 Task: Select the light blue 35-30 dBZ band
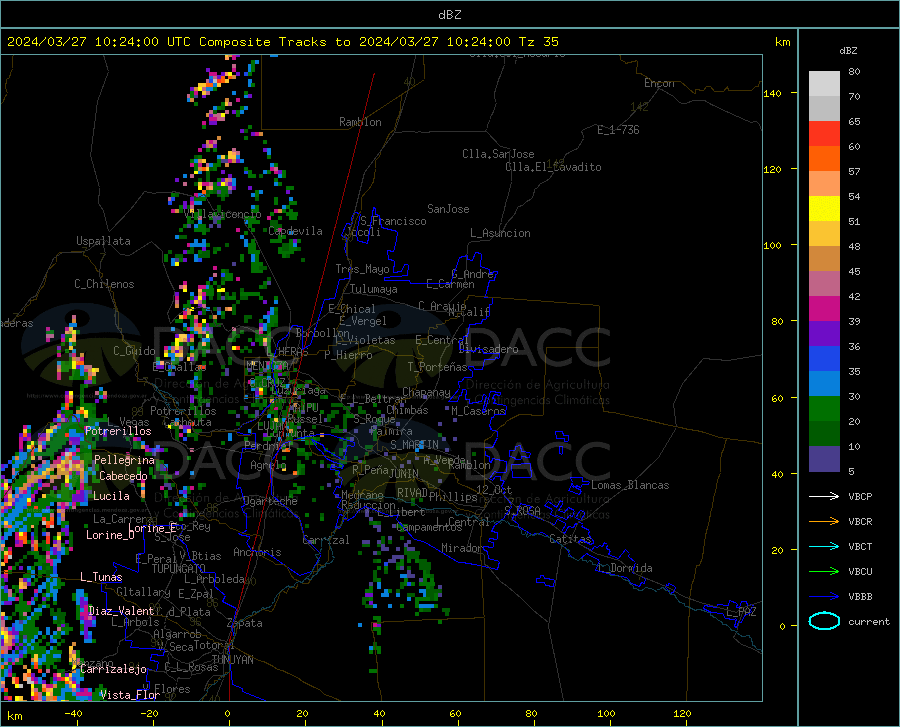(824, 384)
